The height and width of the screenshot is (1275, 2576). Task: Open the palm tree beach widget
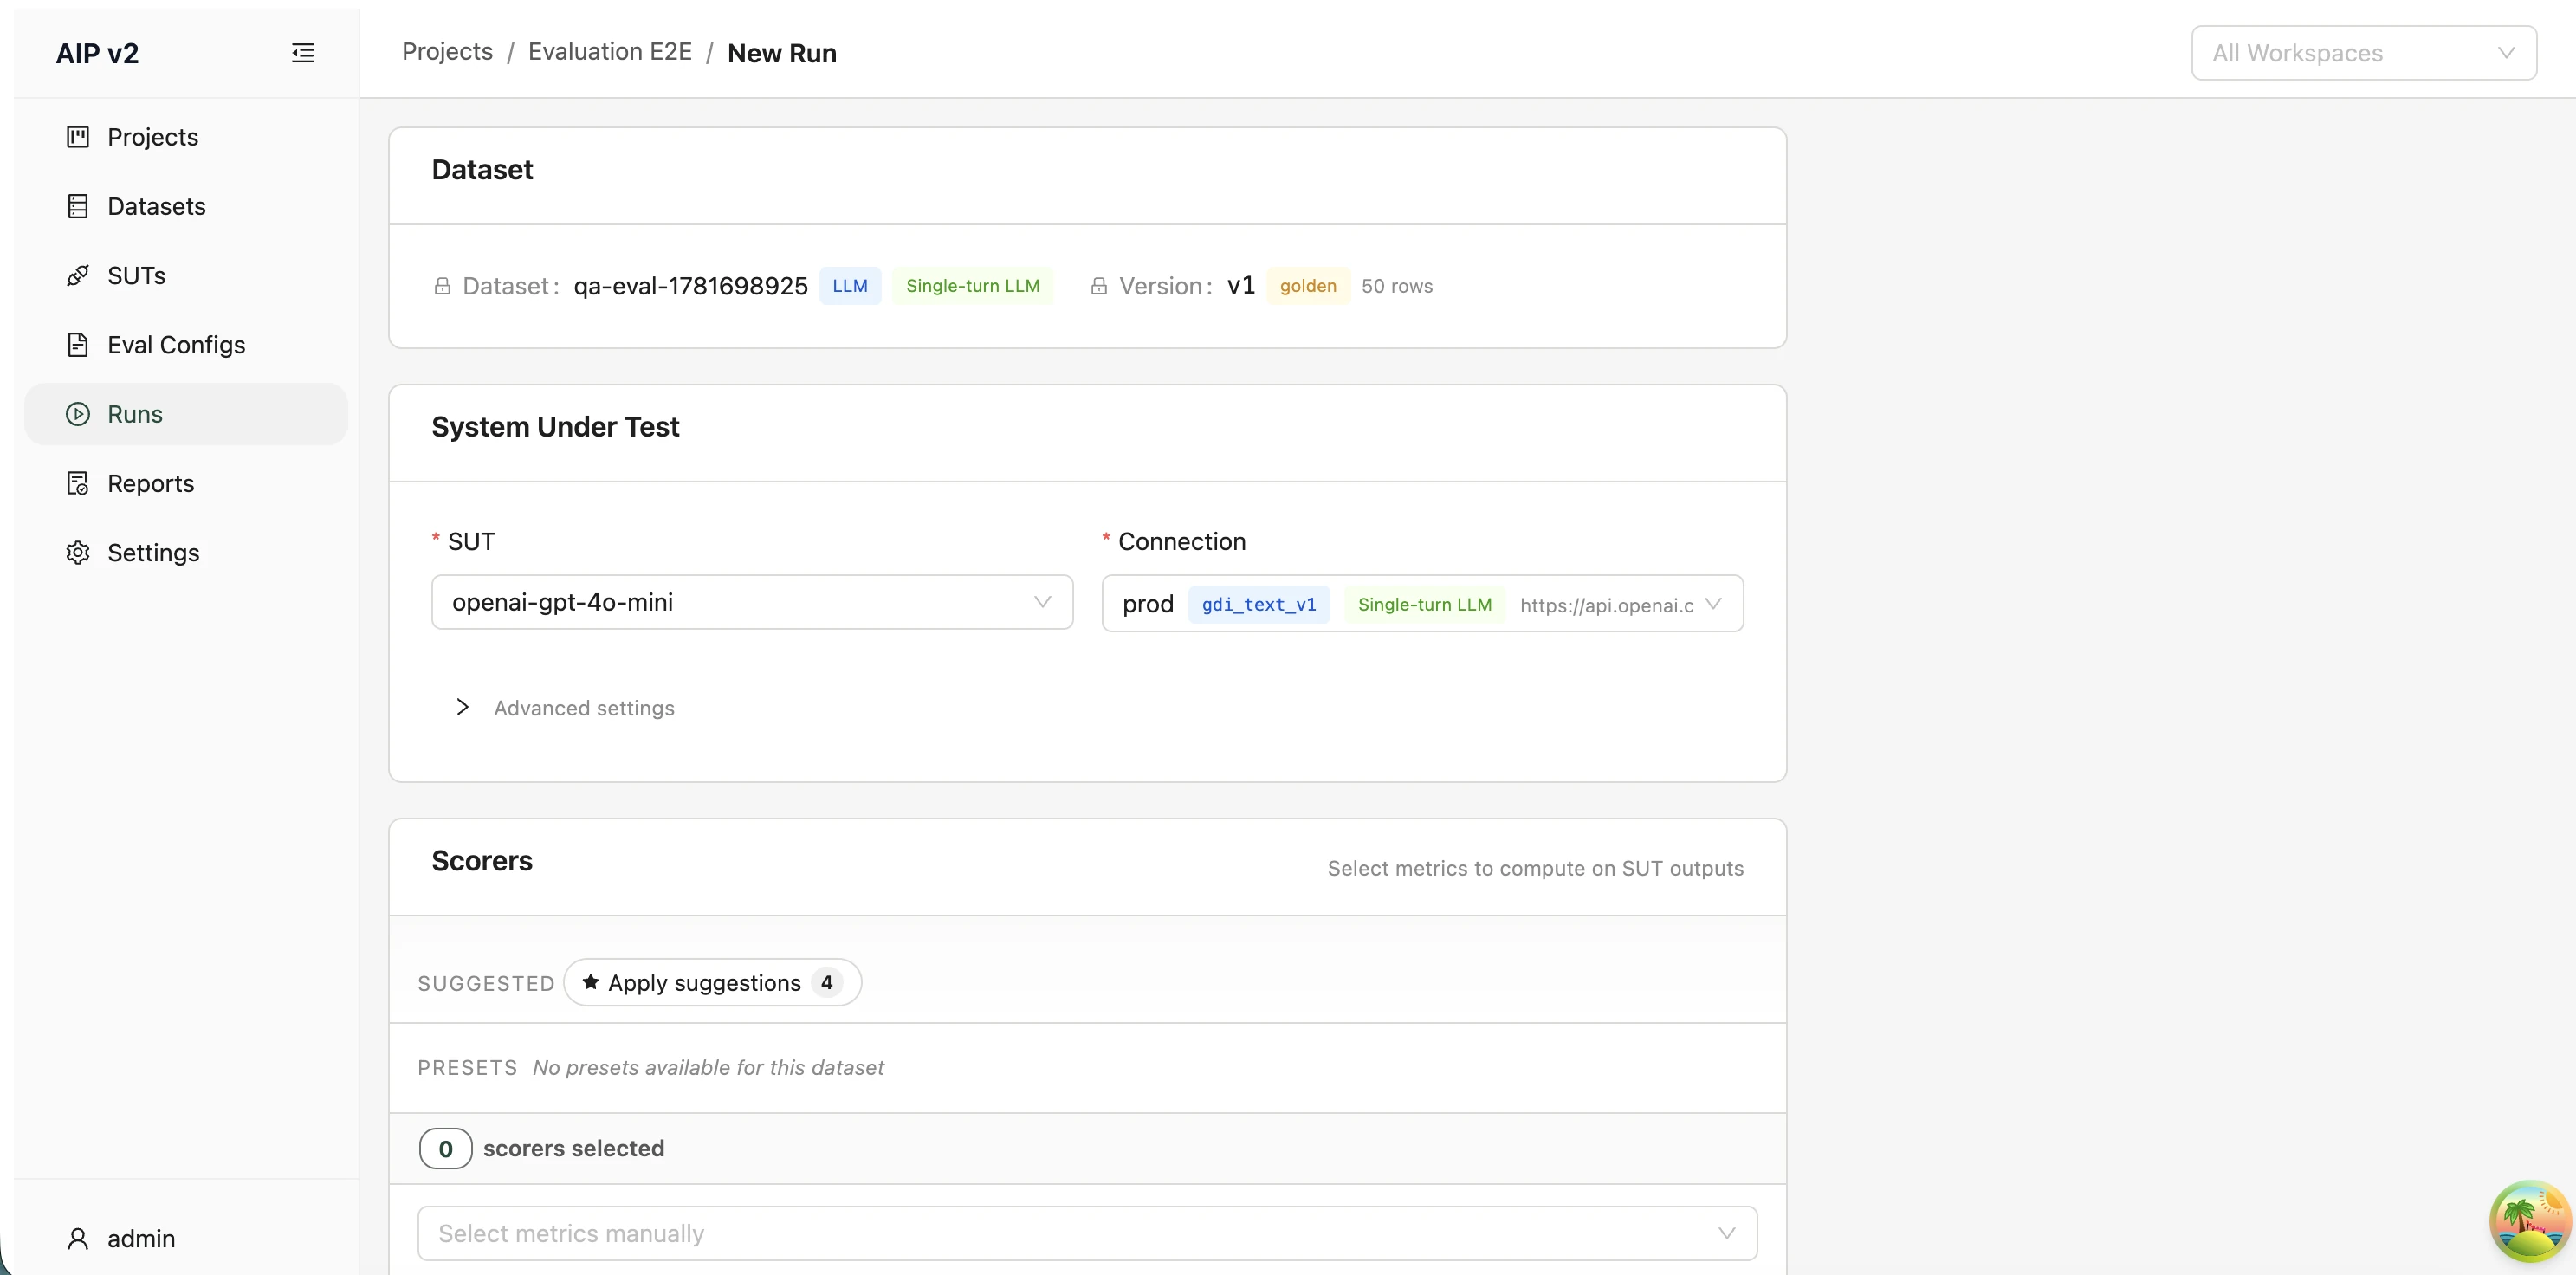coord(2529,1221)
